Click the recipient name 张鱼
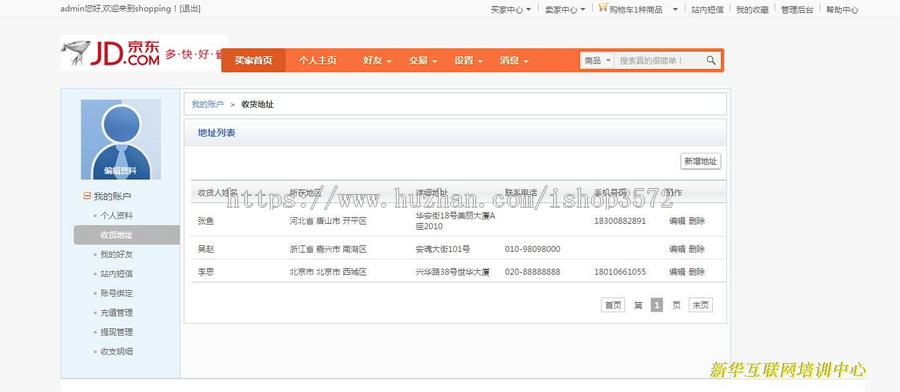This screenshot has width=900, height=392. click(x=206, y=221)
